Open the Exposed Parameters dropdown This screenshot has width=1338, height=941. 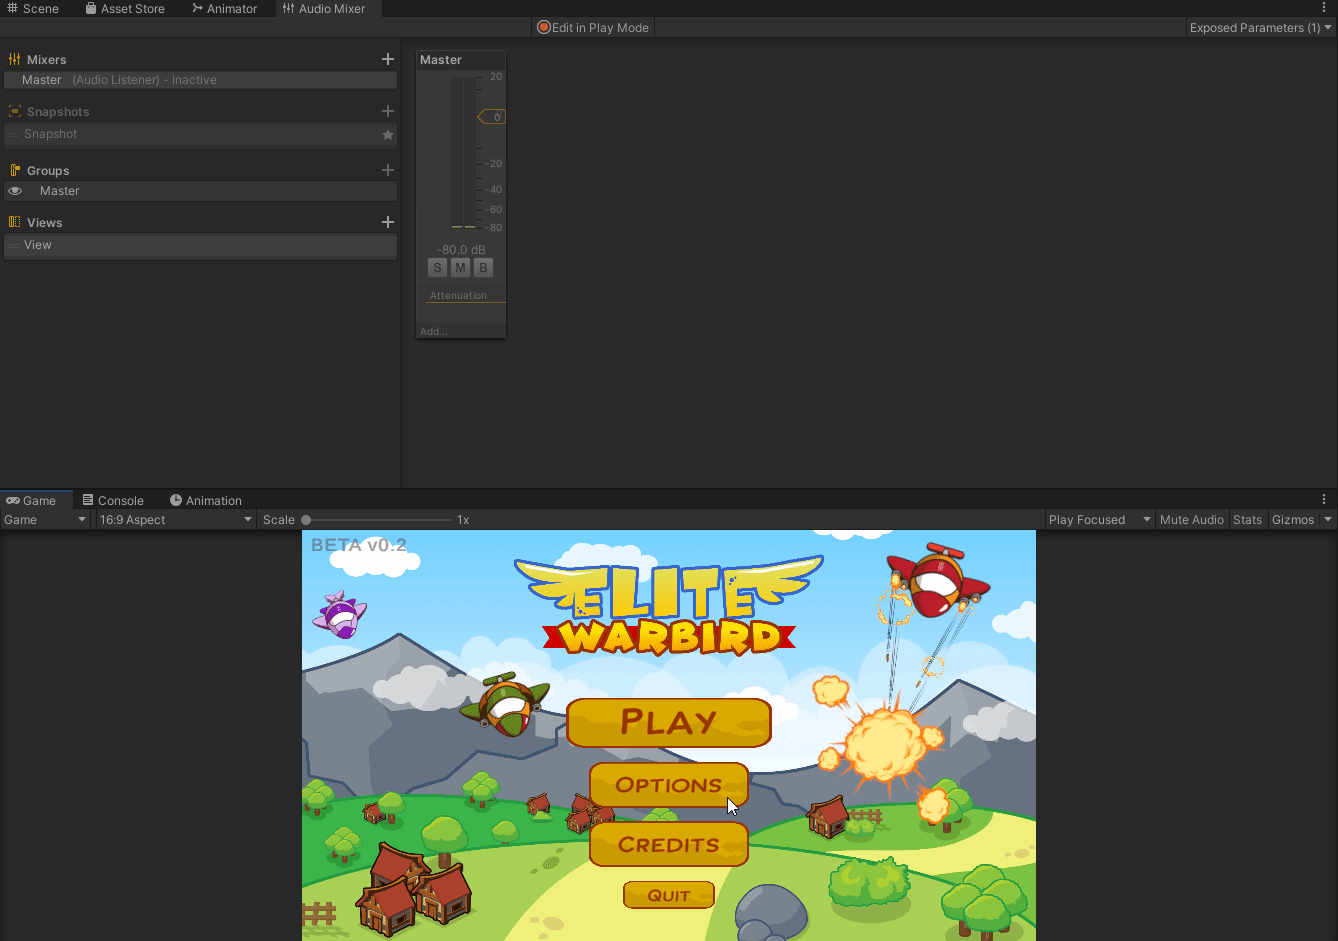(1259, 27)
